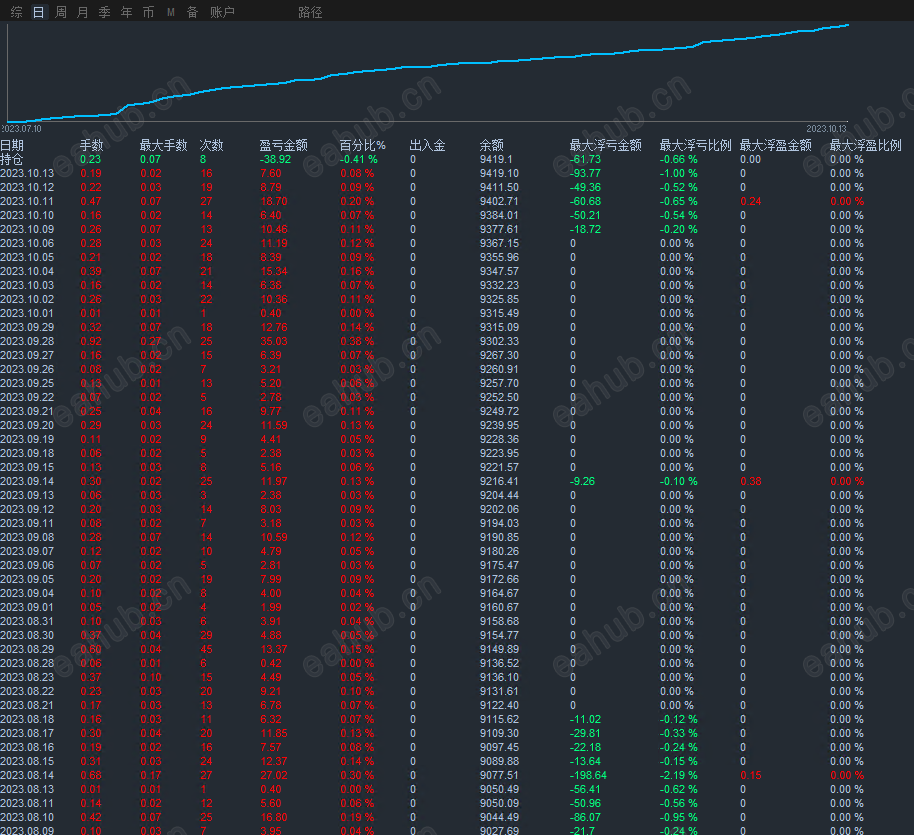Image resolution: width=914 pixels, height=835 pixels.
Task: Select the 周 weekly tab
Action: point(61,12)
